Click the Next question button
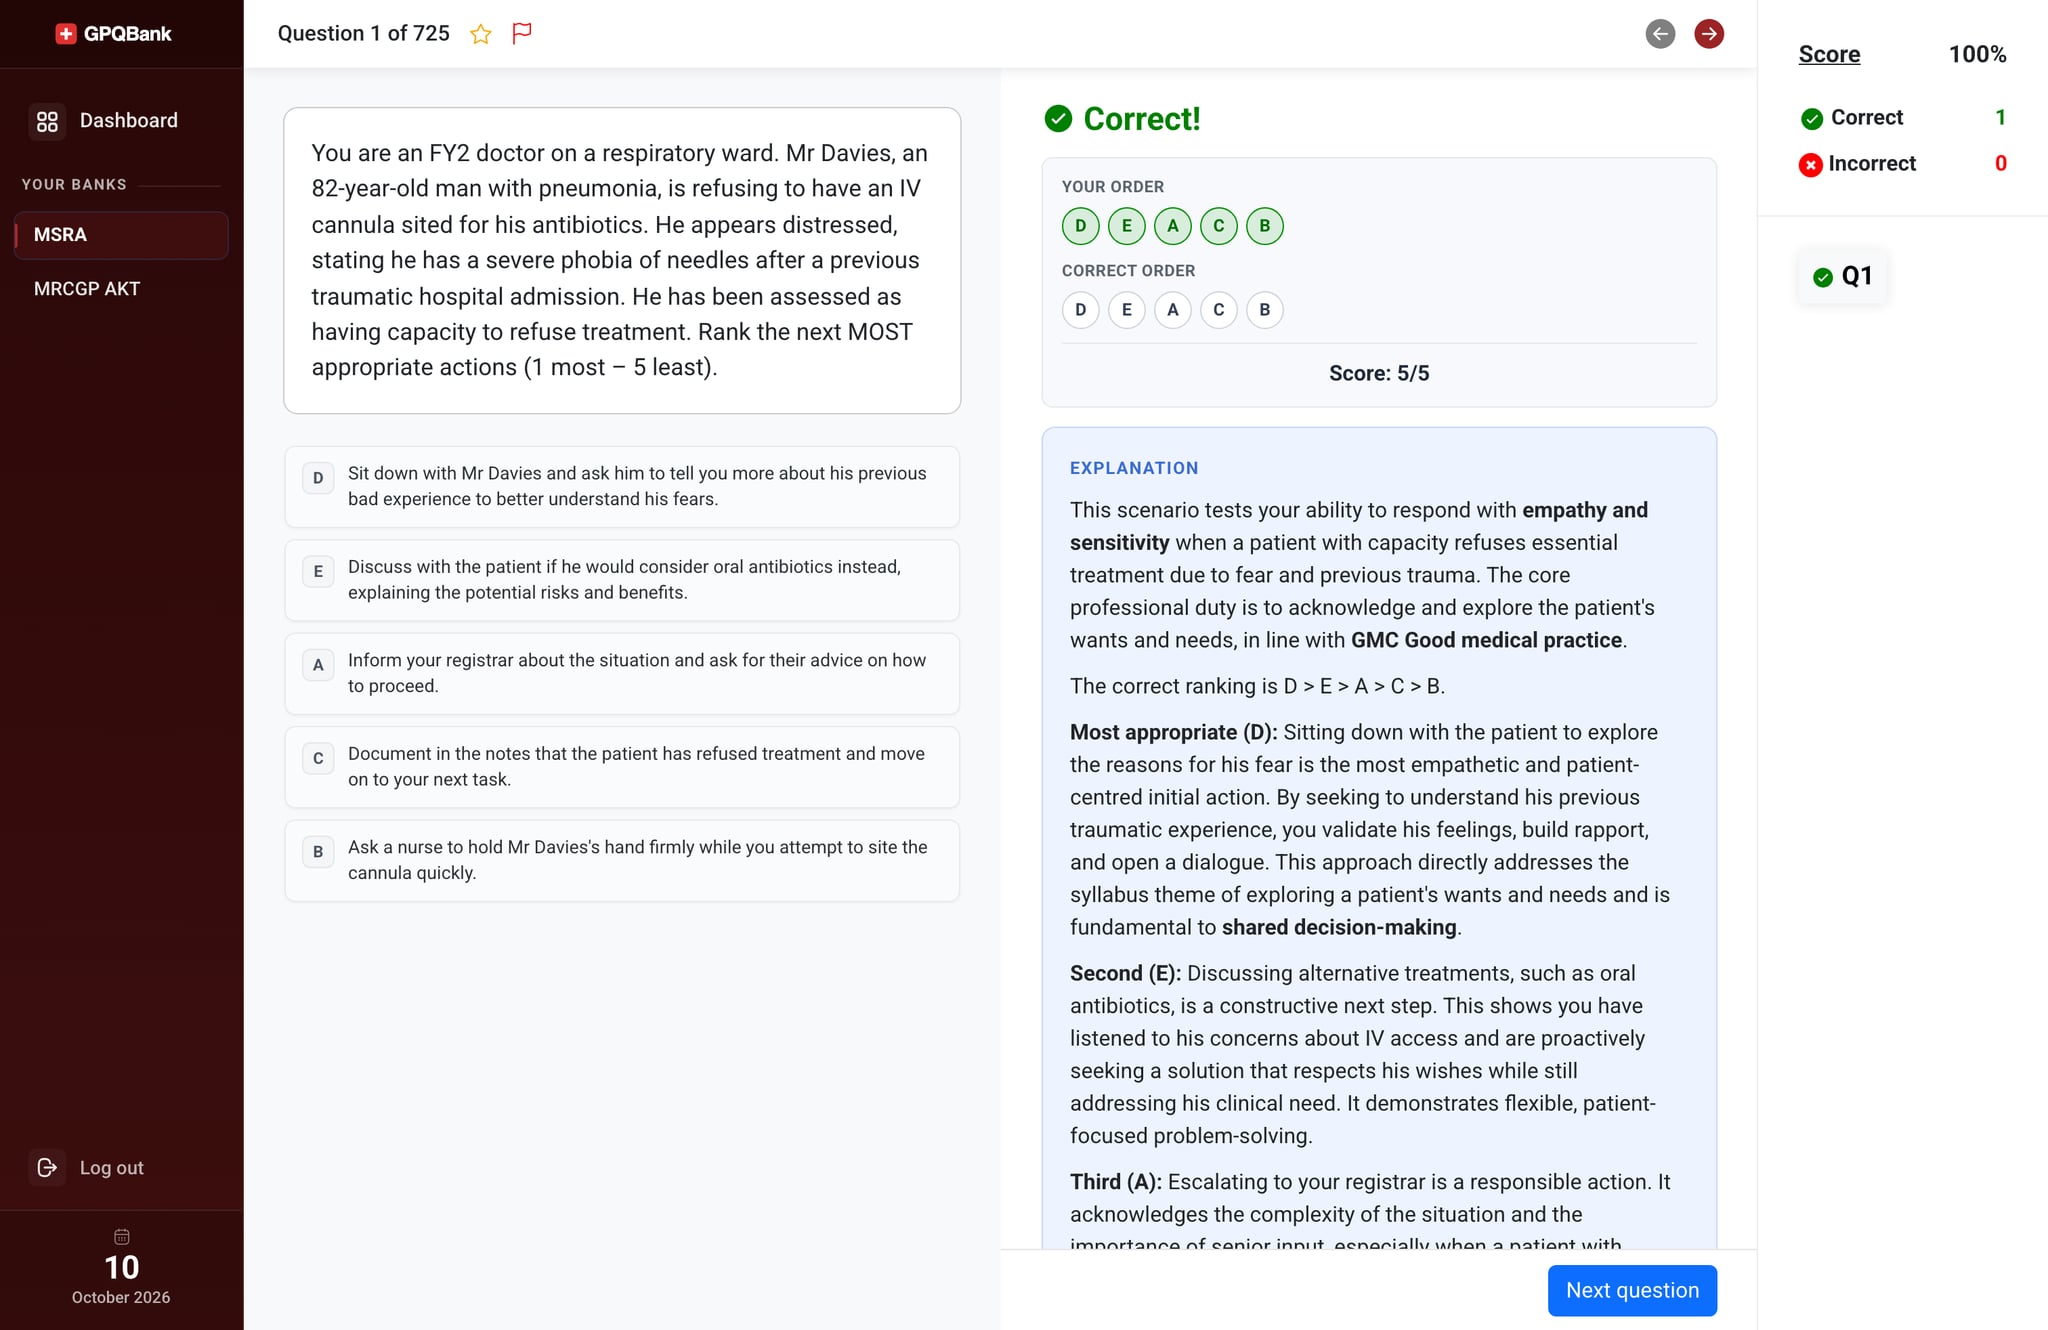The image size is (2048, 1330). coord(1632,1290)
